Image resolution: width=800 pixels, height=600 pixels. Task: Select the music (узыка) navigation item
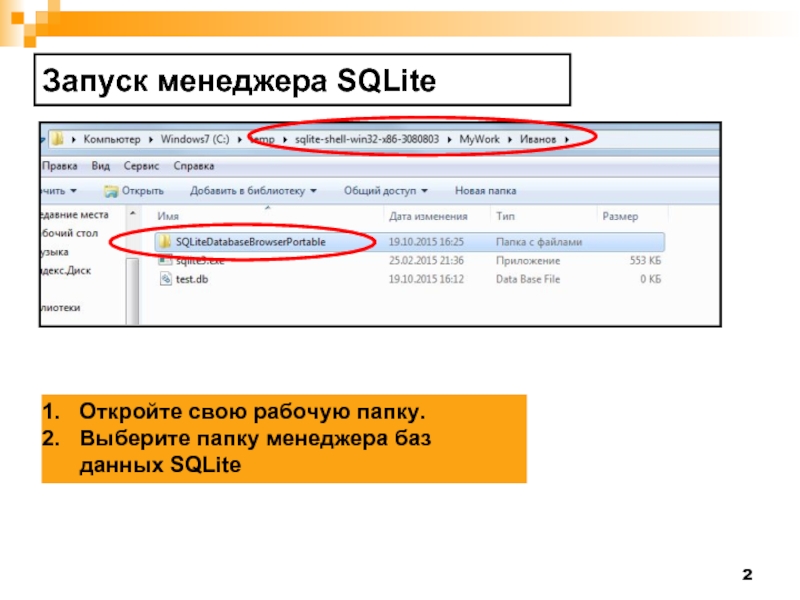pos(55,252)
